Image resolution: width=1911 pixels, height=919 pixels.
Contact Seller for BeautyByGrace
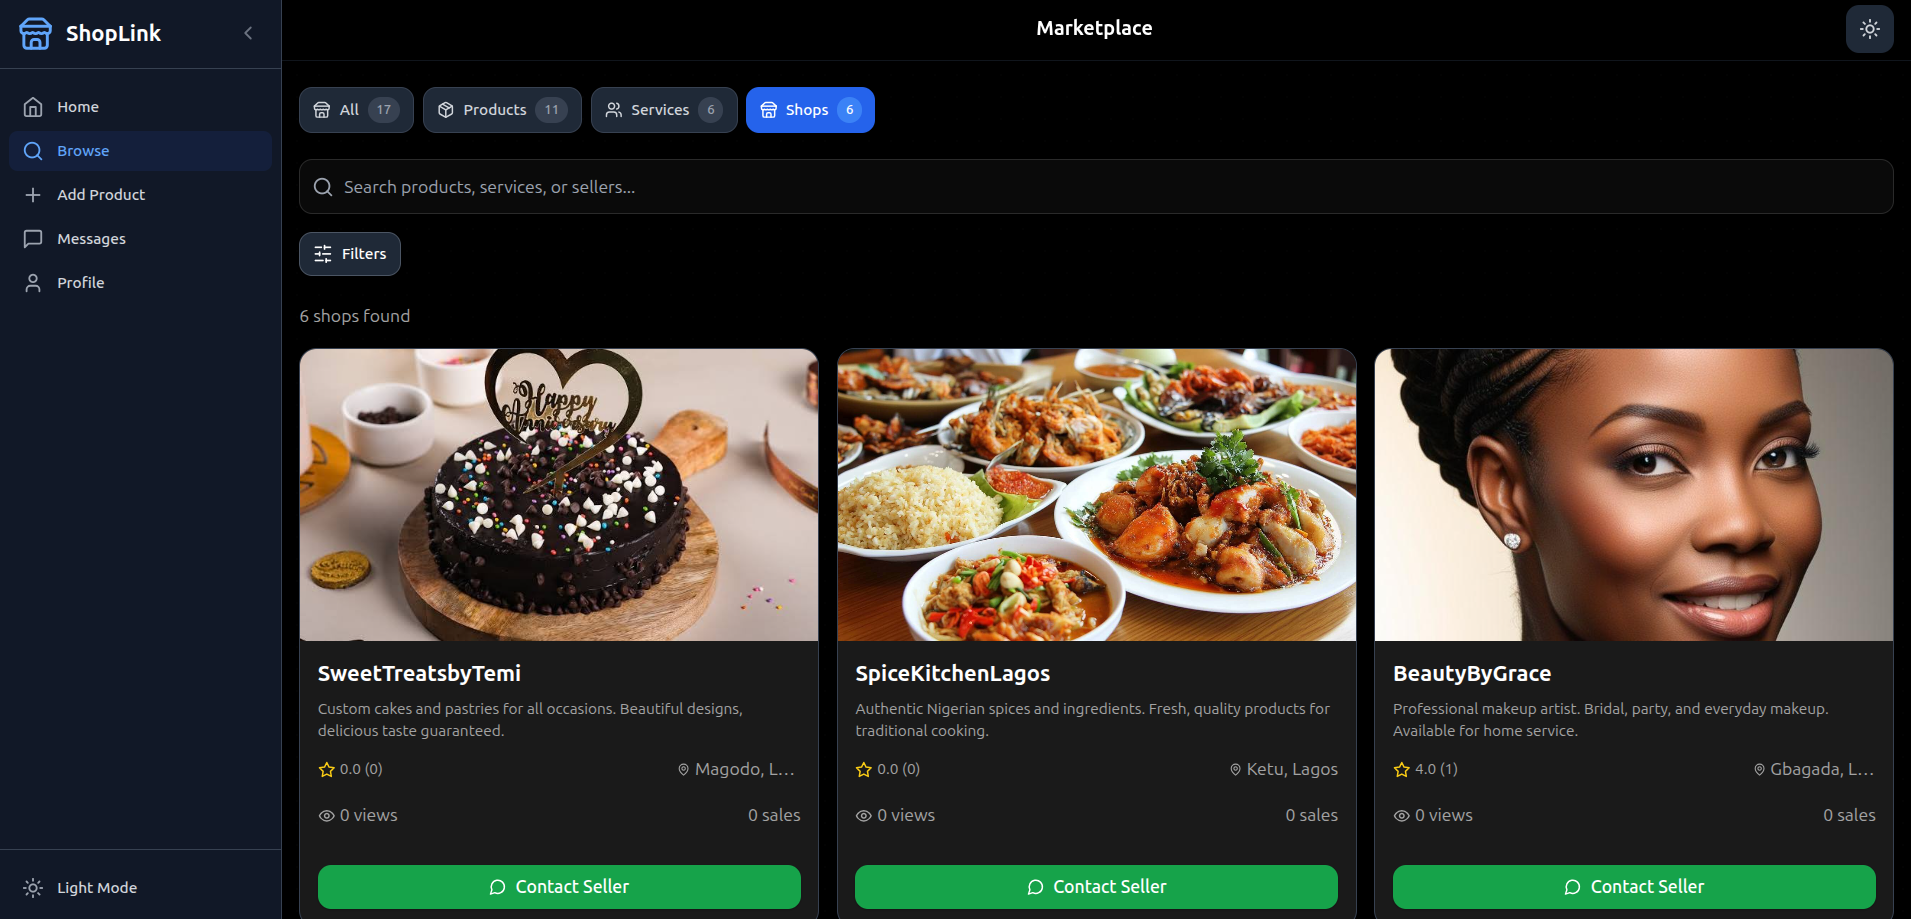(1634, 887)
